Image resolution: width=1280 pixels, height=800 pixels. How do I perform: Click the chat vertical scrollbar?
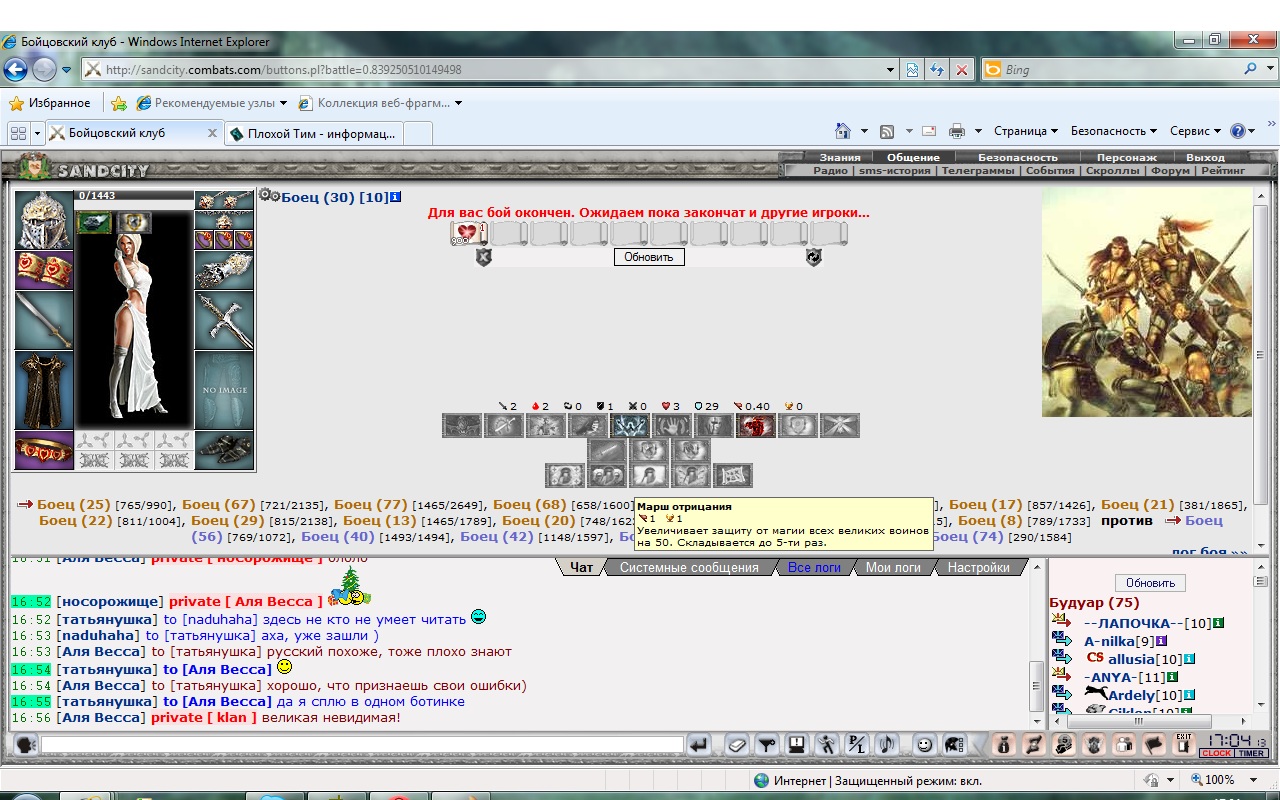(x=1036, y=685)
